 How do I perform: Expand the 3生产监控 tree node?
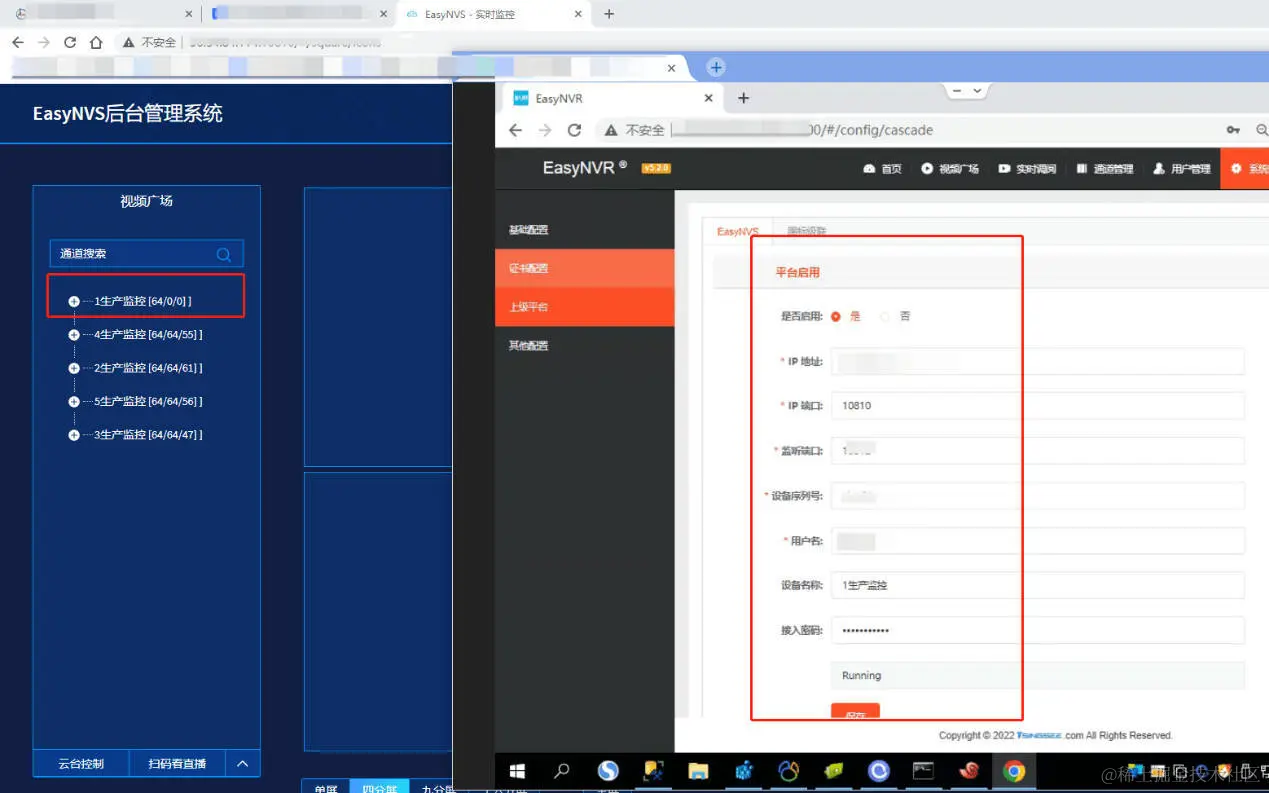pos(74,435)
